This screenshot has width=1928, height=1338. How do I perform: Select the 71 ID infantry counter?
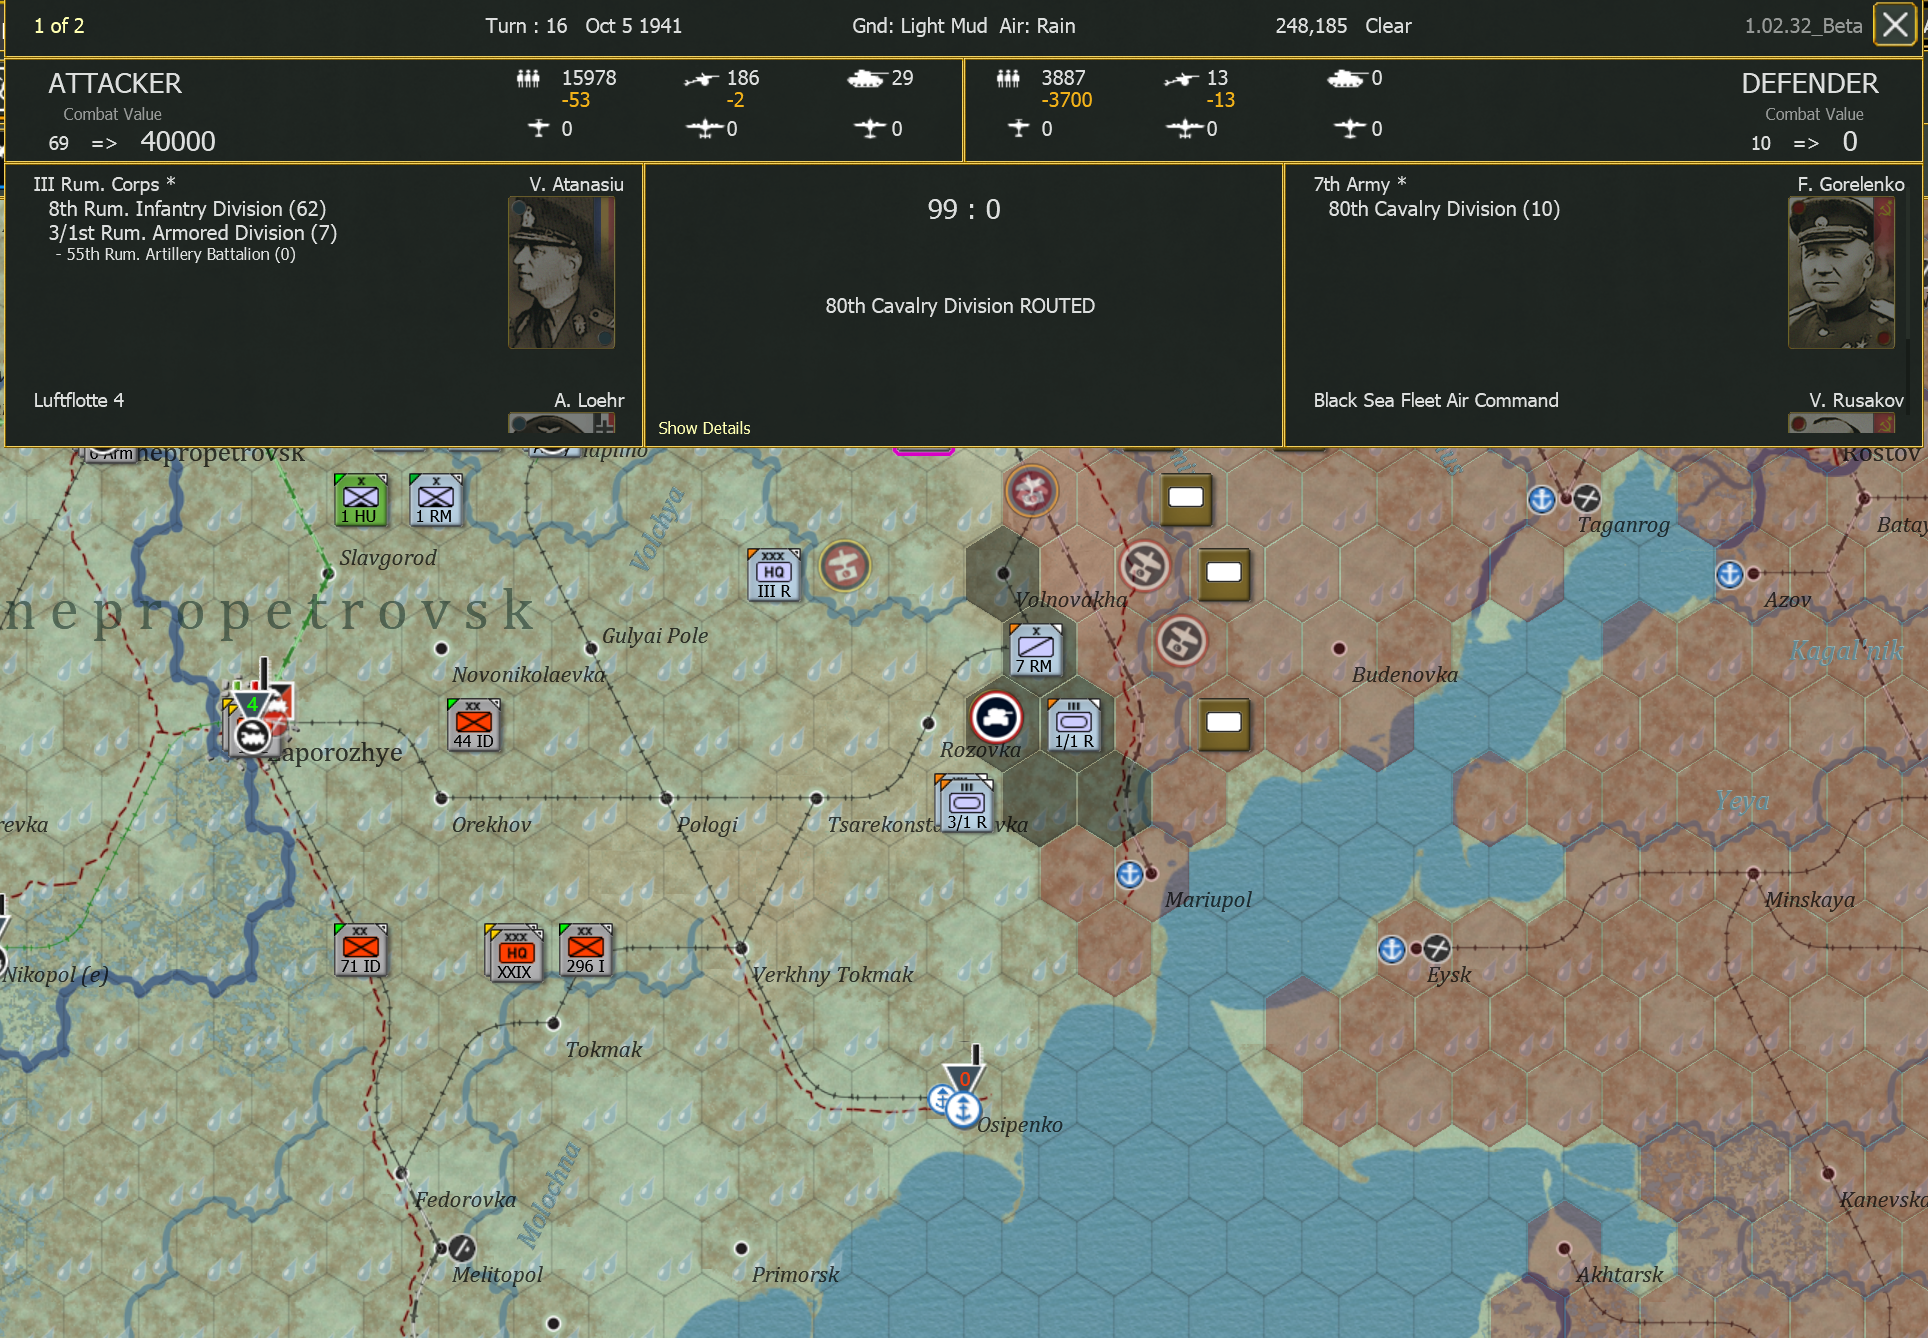tap(360, 949)
